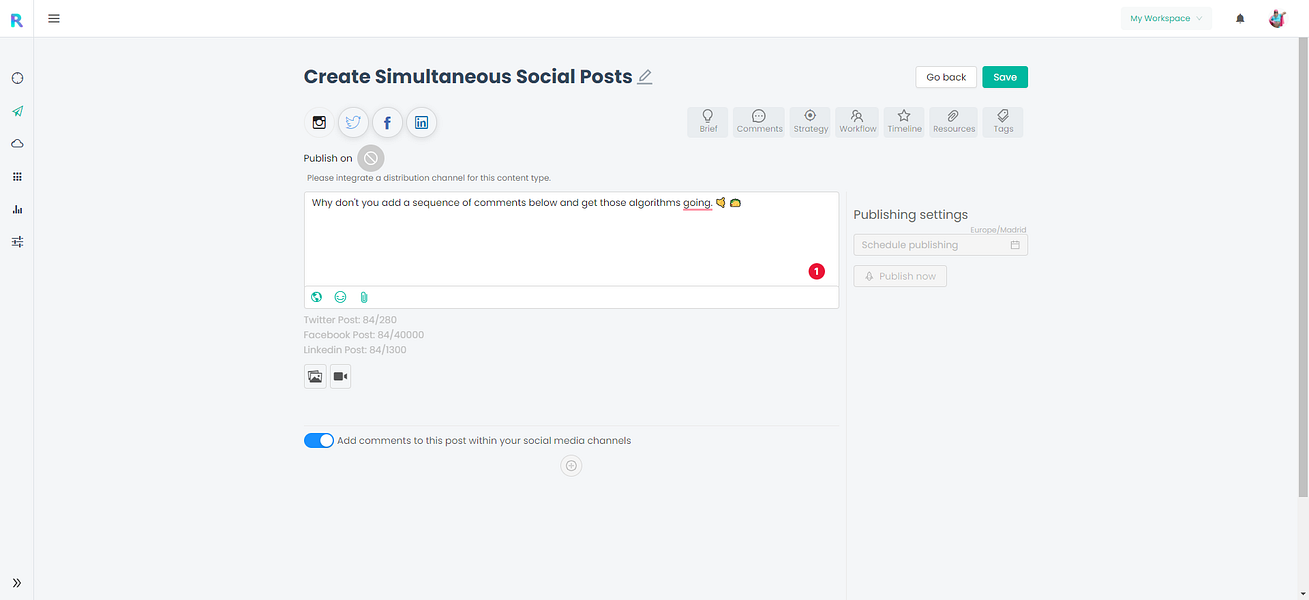Open the hamburger menu in the header
Screen dimensions: 1309x600
pos(54,18)
